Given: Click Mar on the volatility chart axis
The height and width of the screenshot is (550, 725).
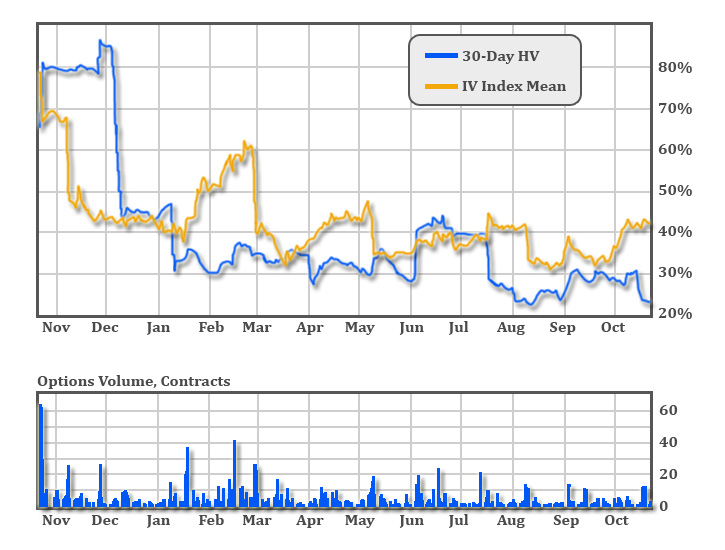Looking at the screenshot, I should (x=257, y=327).
